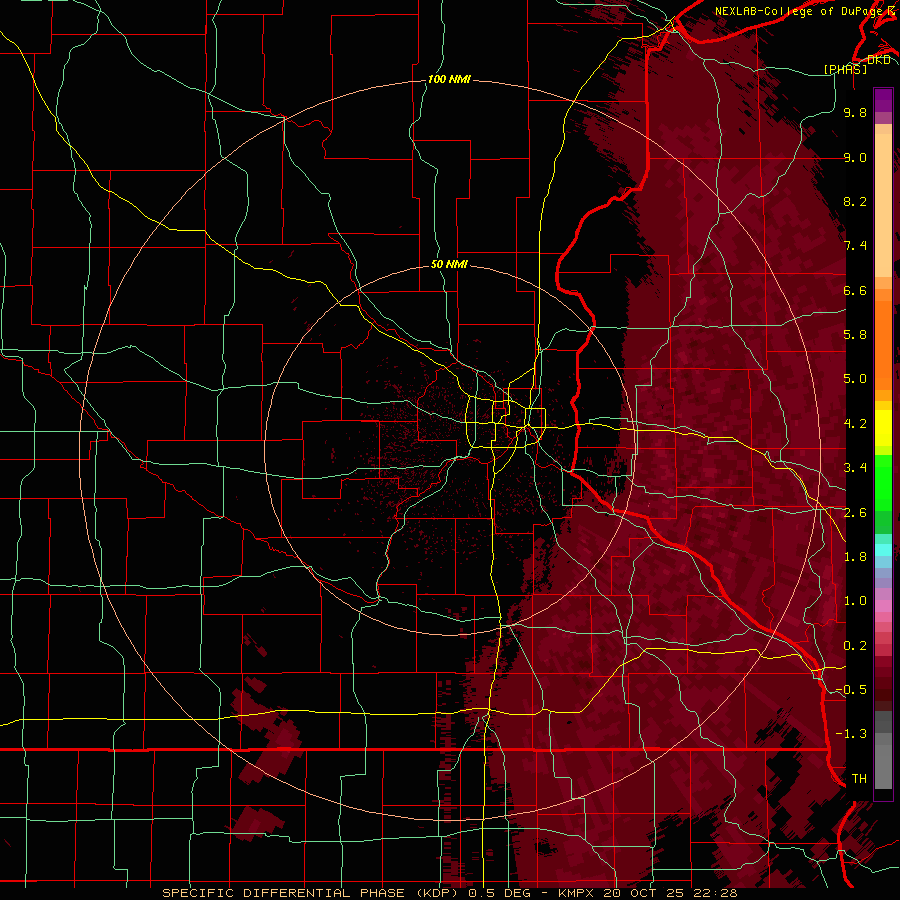Select the yellow color bar segment
Image resolution: width=900 pixels, height=900 pixels.
pos(883,428)
